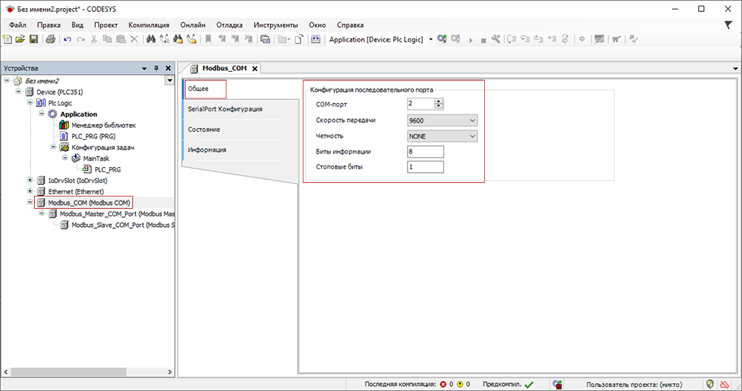Image resolution: width=742 pixels, height=391 pixels.
Task: Open the Application [Device: Plc Logic] dropdown arrow
Action: (431, 39)
